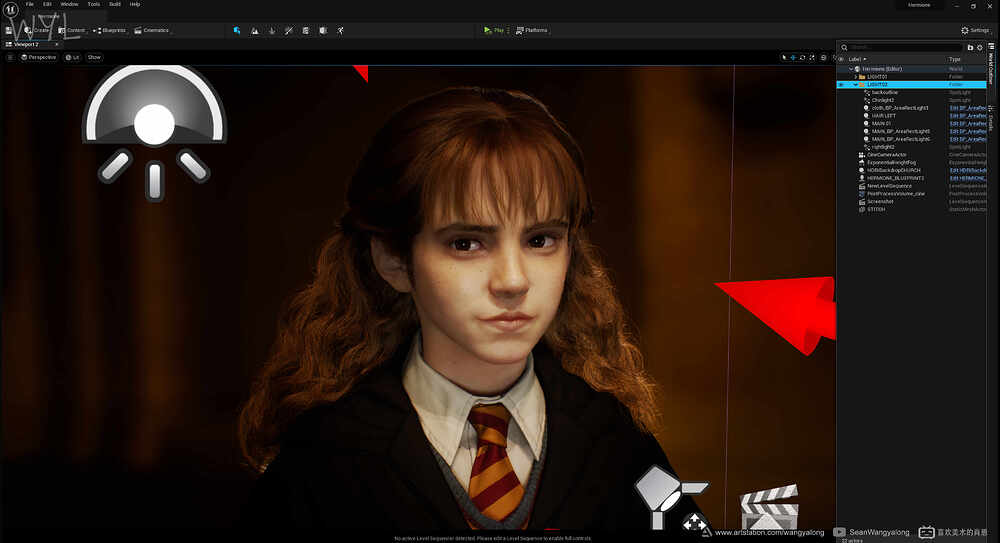Expand the LIGHT01 folder
The width and height of the screenshot is (1000, 543).
856,77
